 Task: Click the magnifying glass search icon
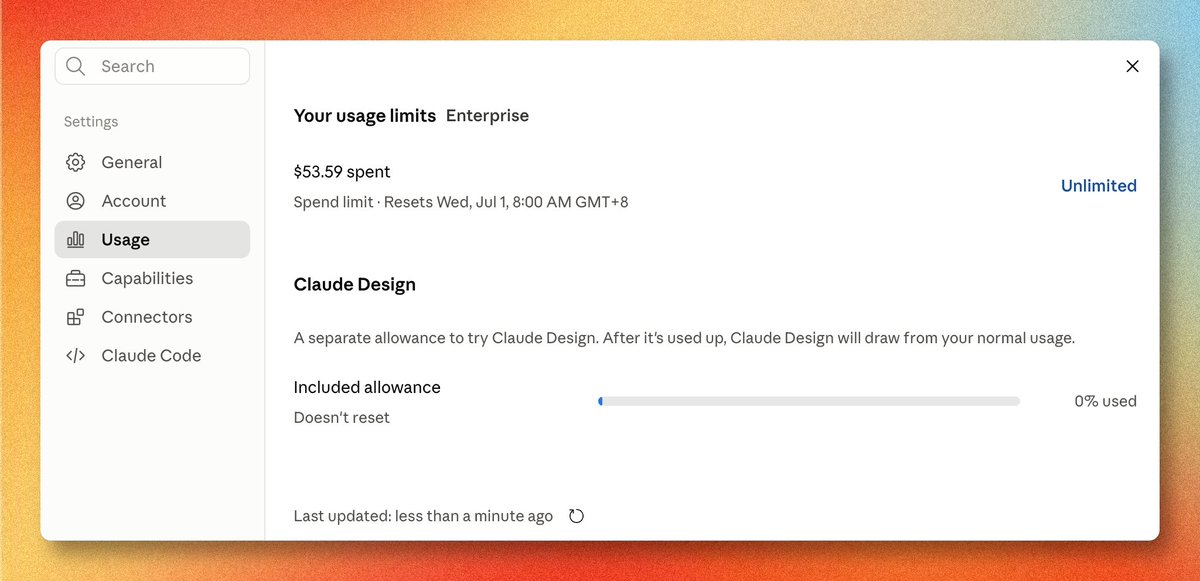click(76, 66)
